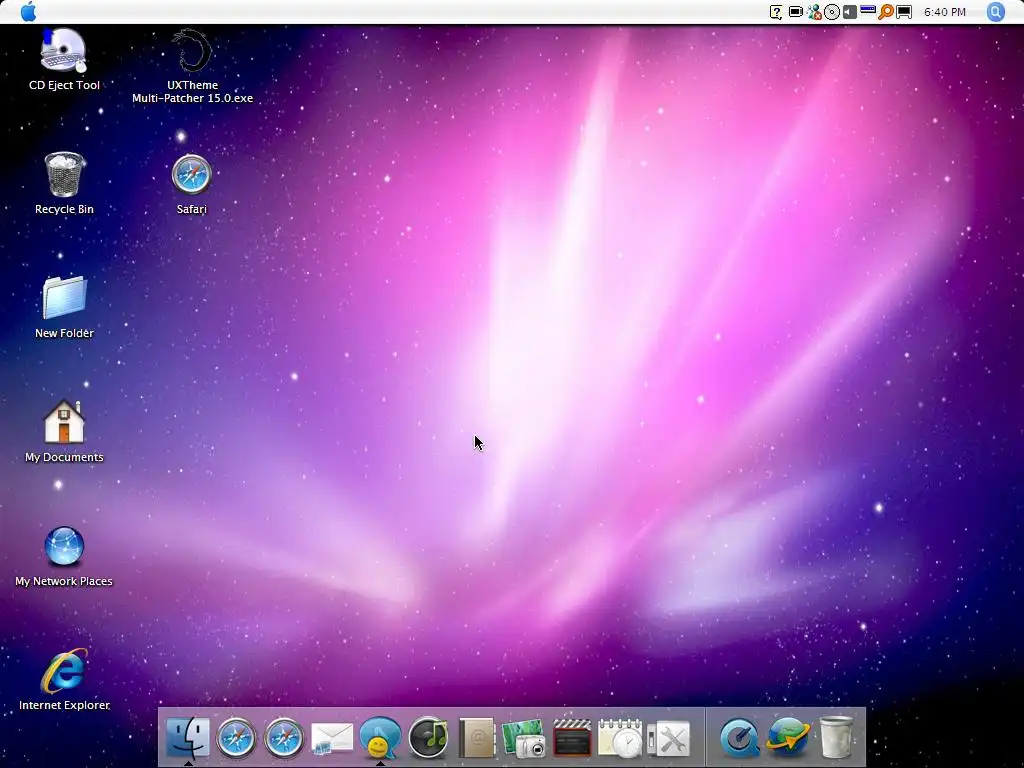Open the globe with arrow dock icon

(788, 738)
